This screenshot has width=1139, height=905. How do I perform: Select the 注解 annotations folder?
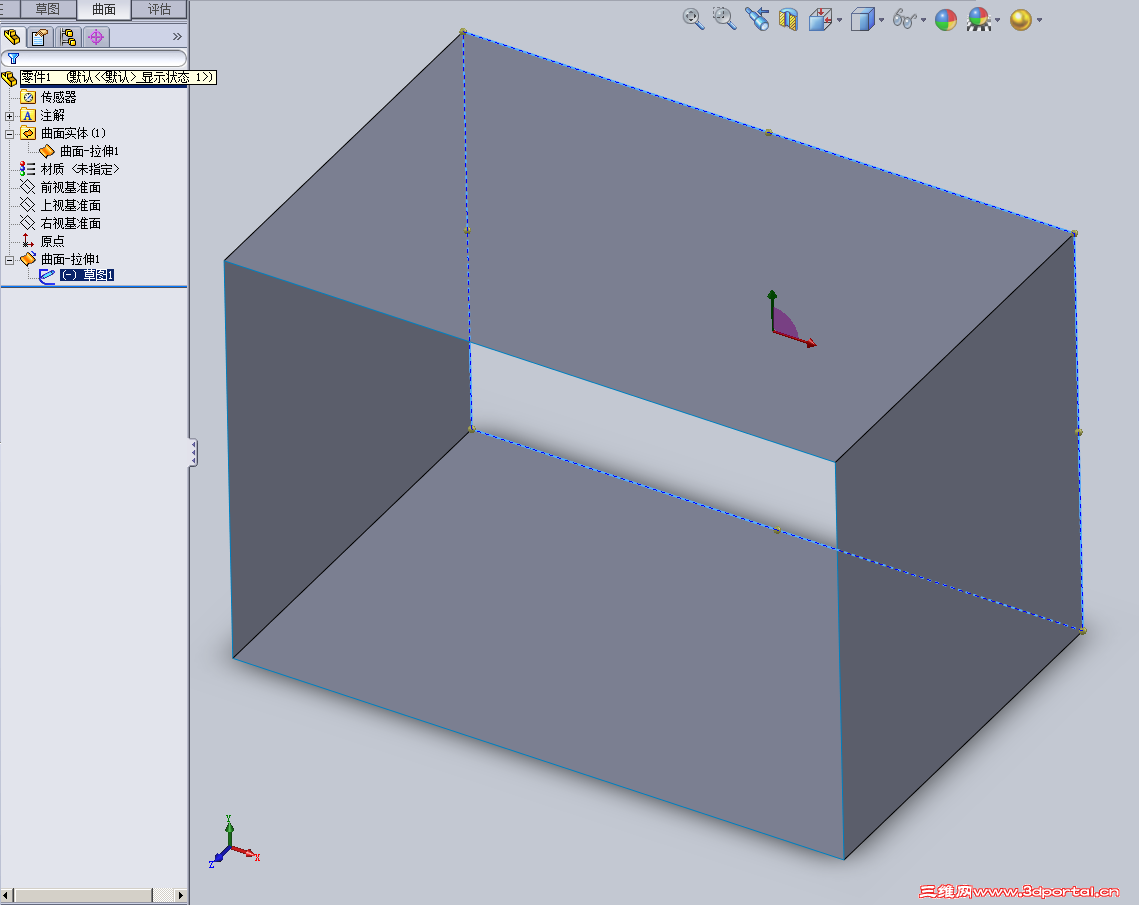[x=43, y=115]
